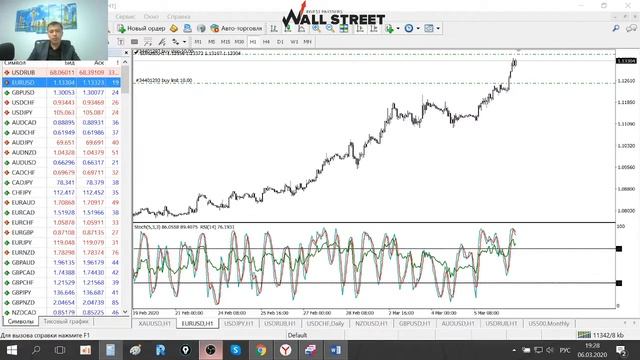The width and height of the screenshot is (640, 360).
Task: Select the lower indicator level marker
Action: point(619,283)
